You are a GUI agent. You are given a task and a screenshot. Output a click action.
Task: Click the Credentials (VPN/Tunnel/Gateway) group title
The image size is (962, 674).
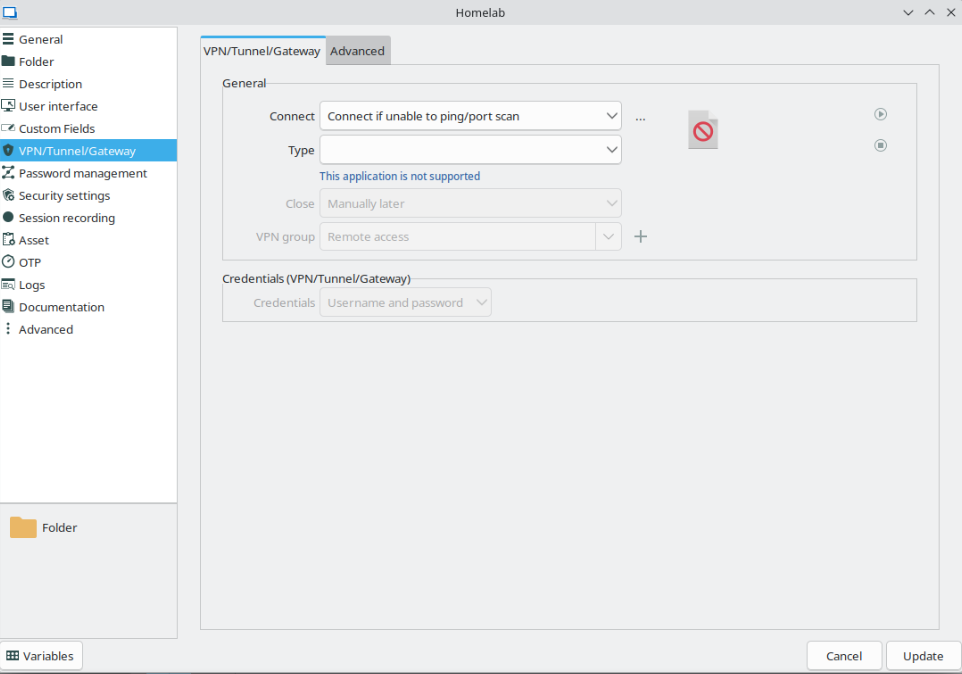[x=317, y=278]
